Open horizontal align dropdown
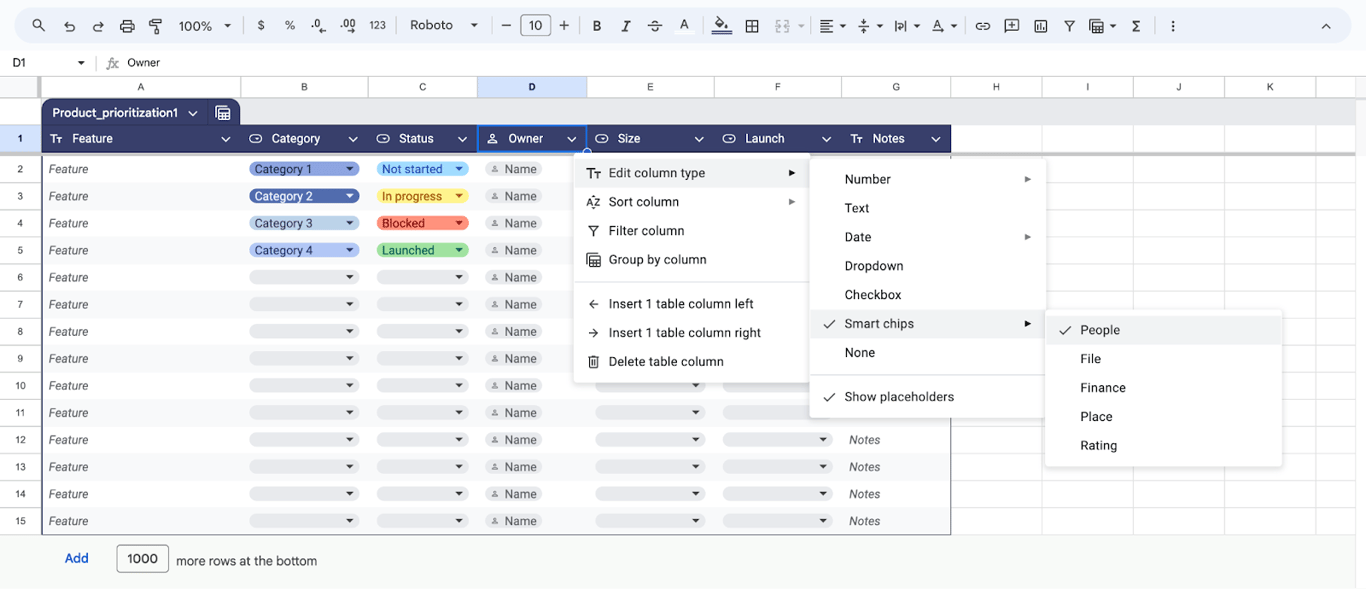This screenshot has width=1366, height=589. 832,26
